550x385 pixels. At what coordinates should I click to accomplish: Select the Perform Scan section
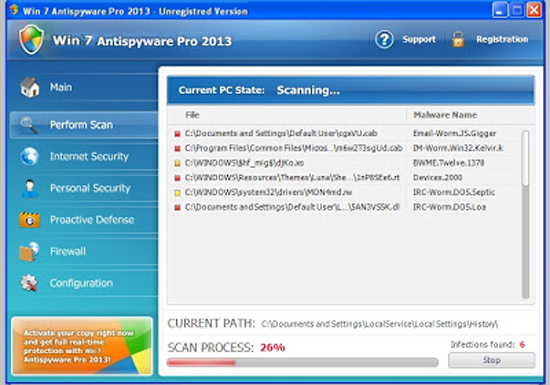point(84,125)
